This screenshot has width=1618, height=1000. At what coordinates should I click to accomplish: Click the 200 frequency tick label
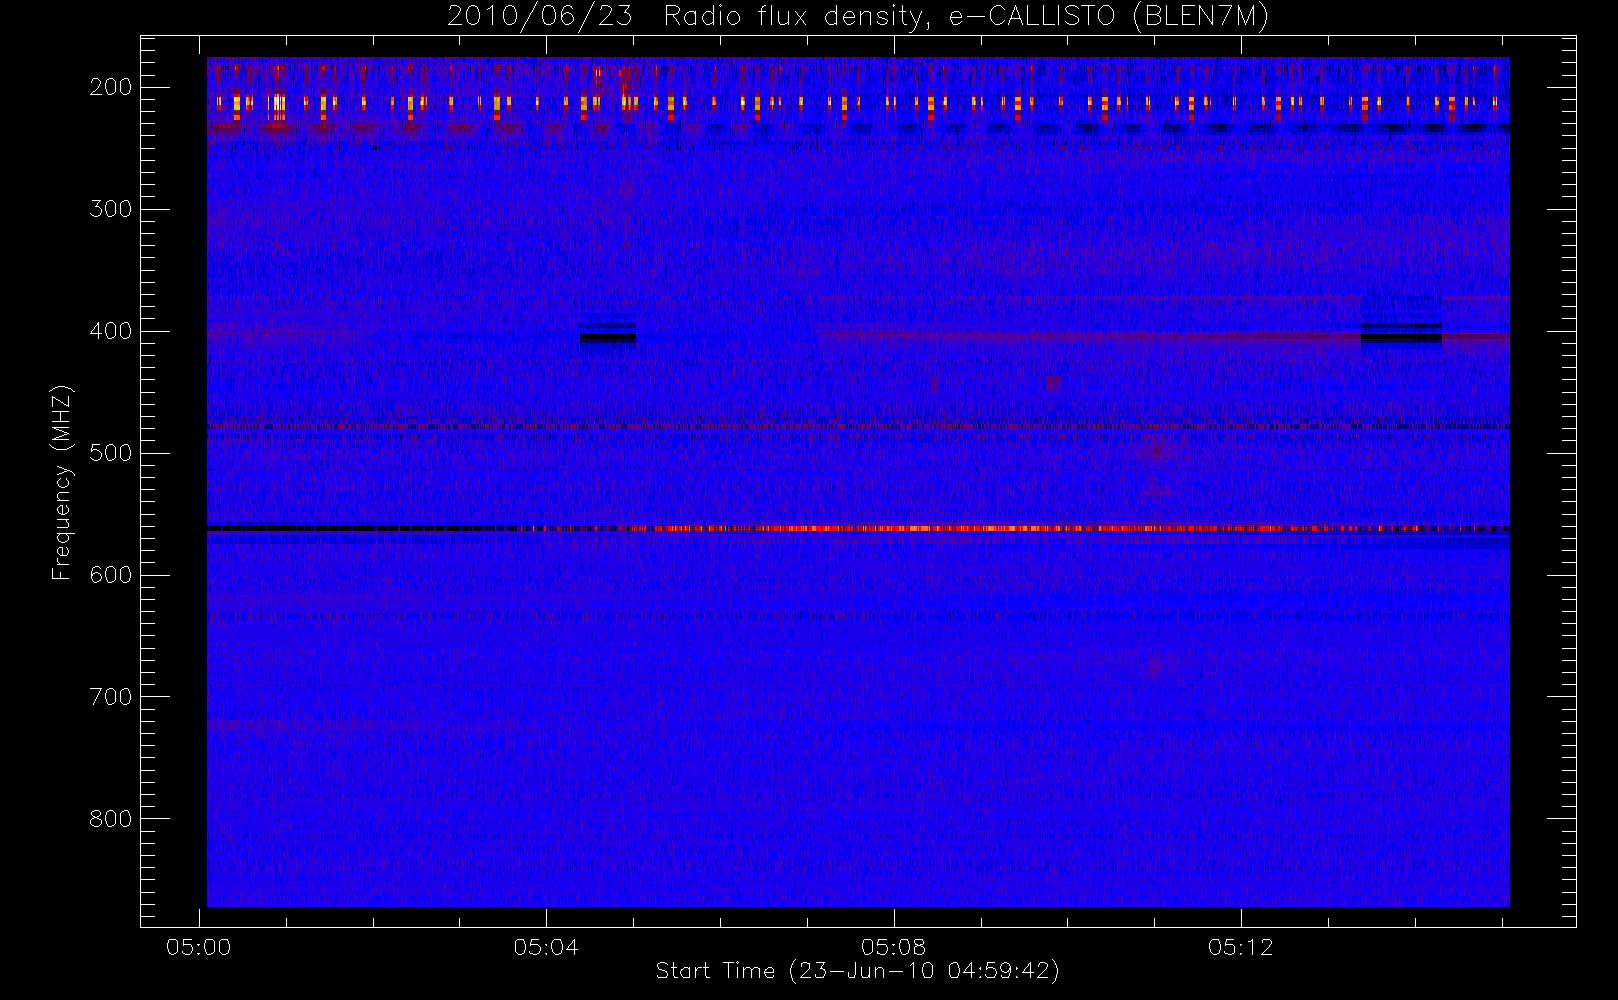coord(110,87)
